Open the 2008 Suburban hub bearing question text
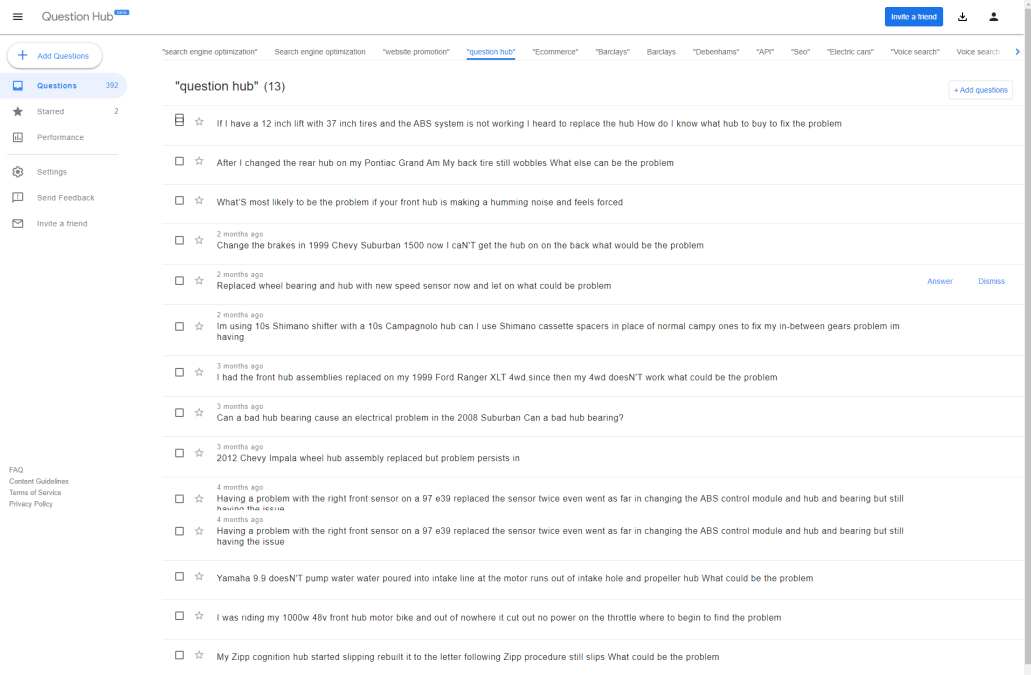This screenshot has height=675, width=1031. pos(420,418)
